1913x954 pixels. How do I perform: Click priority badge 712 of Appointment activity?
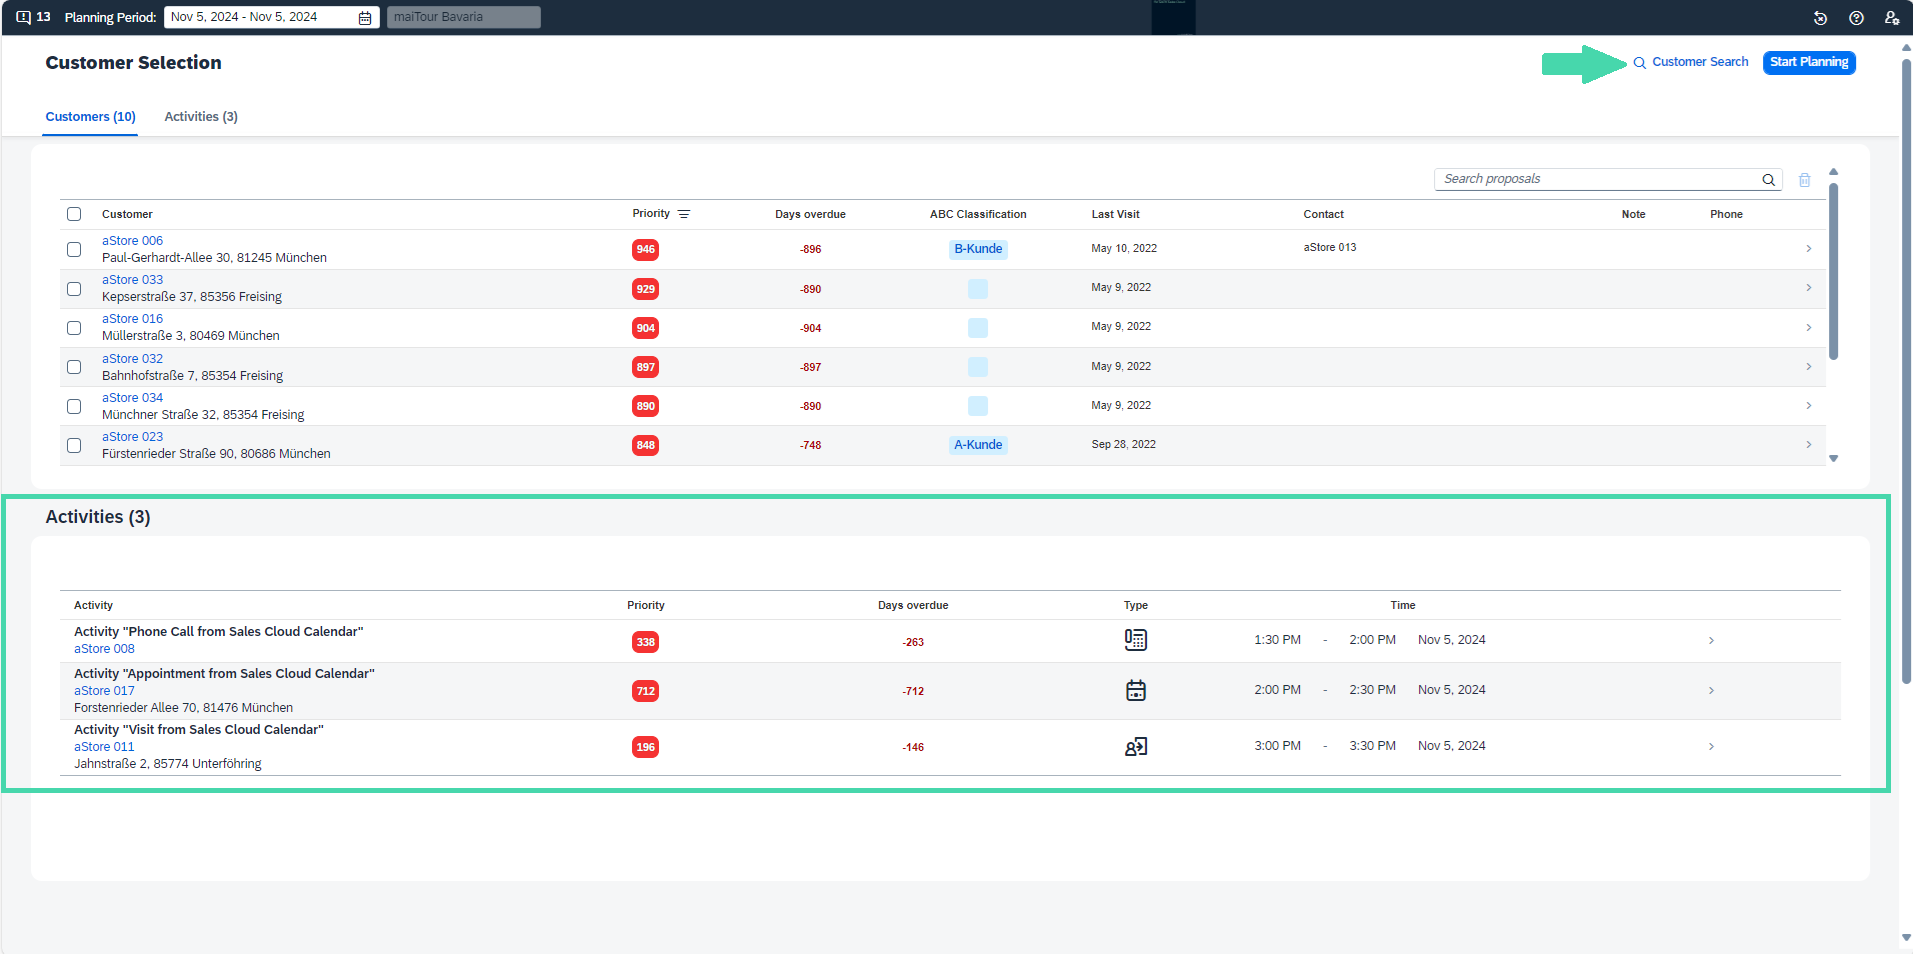click(646, 691)
